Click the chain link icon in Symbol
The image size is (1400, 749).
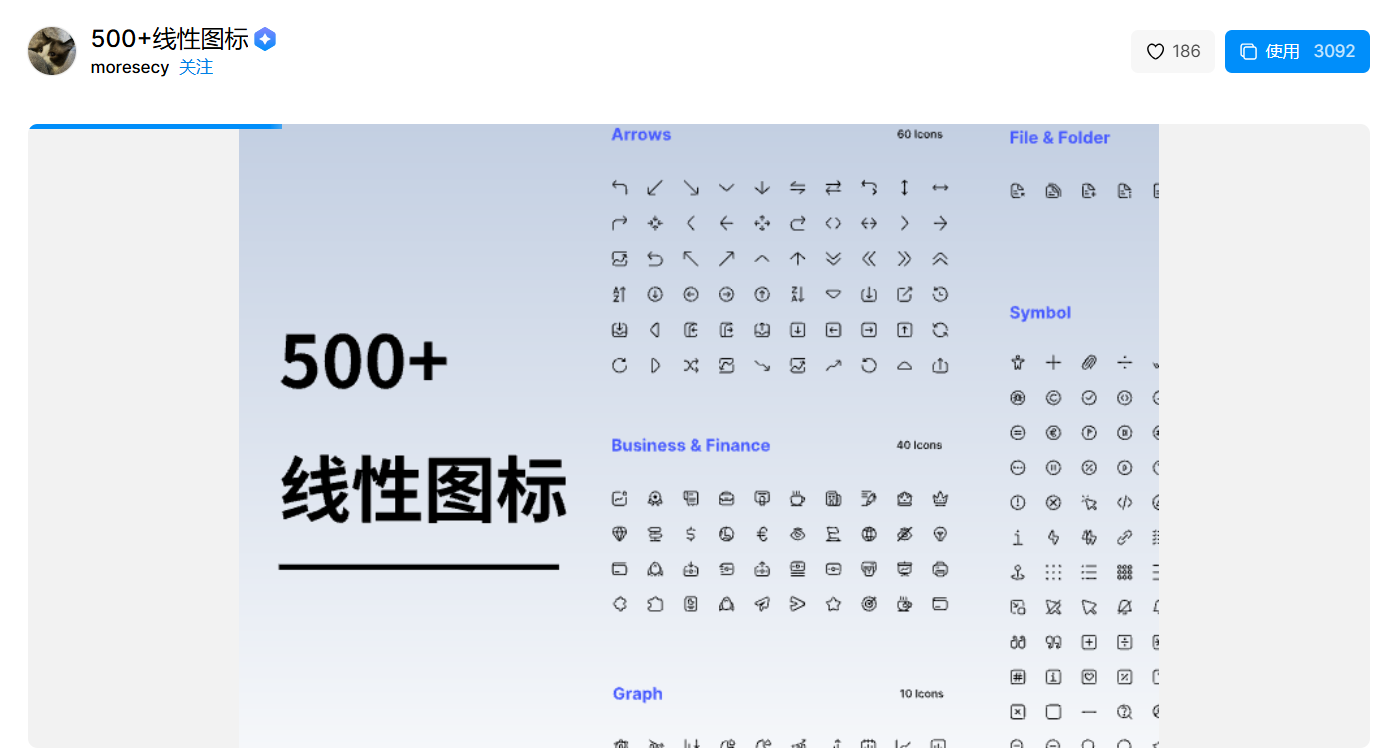click(1124, 538)
